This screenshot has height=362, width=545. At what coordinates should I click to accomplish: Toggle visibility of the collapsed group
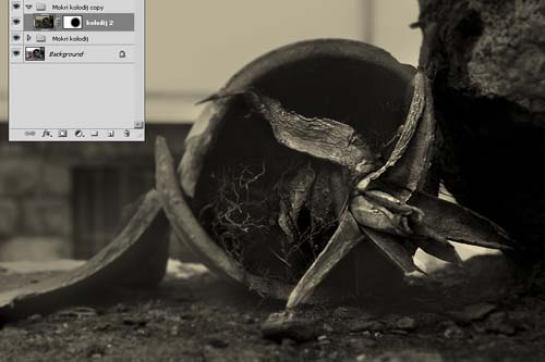[16, 38]
